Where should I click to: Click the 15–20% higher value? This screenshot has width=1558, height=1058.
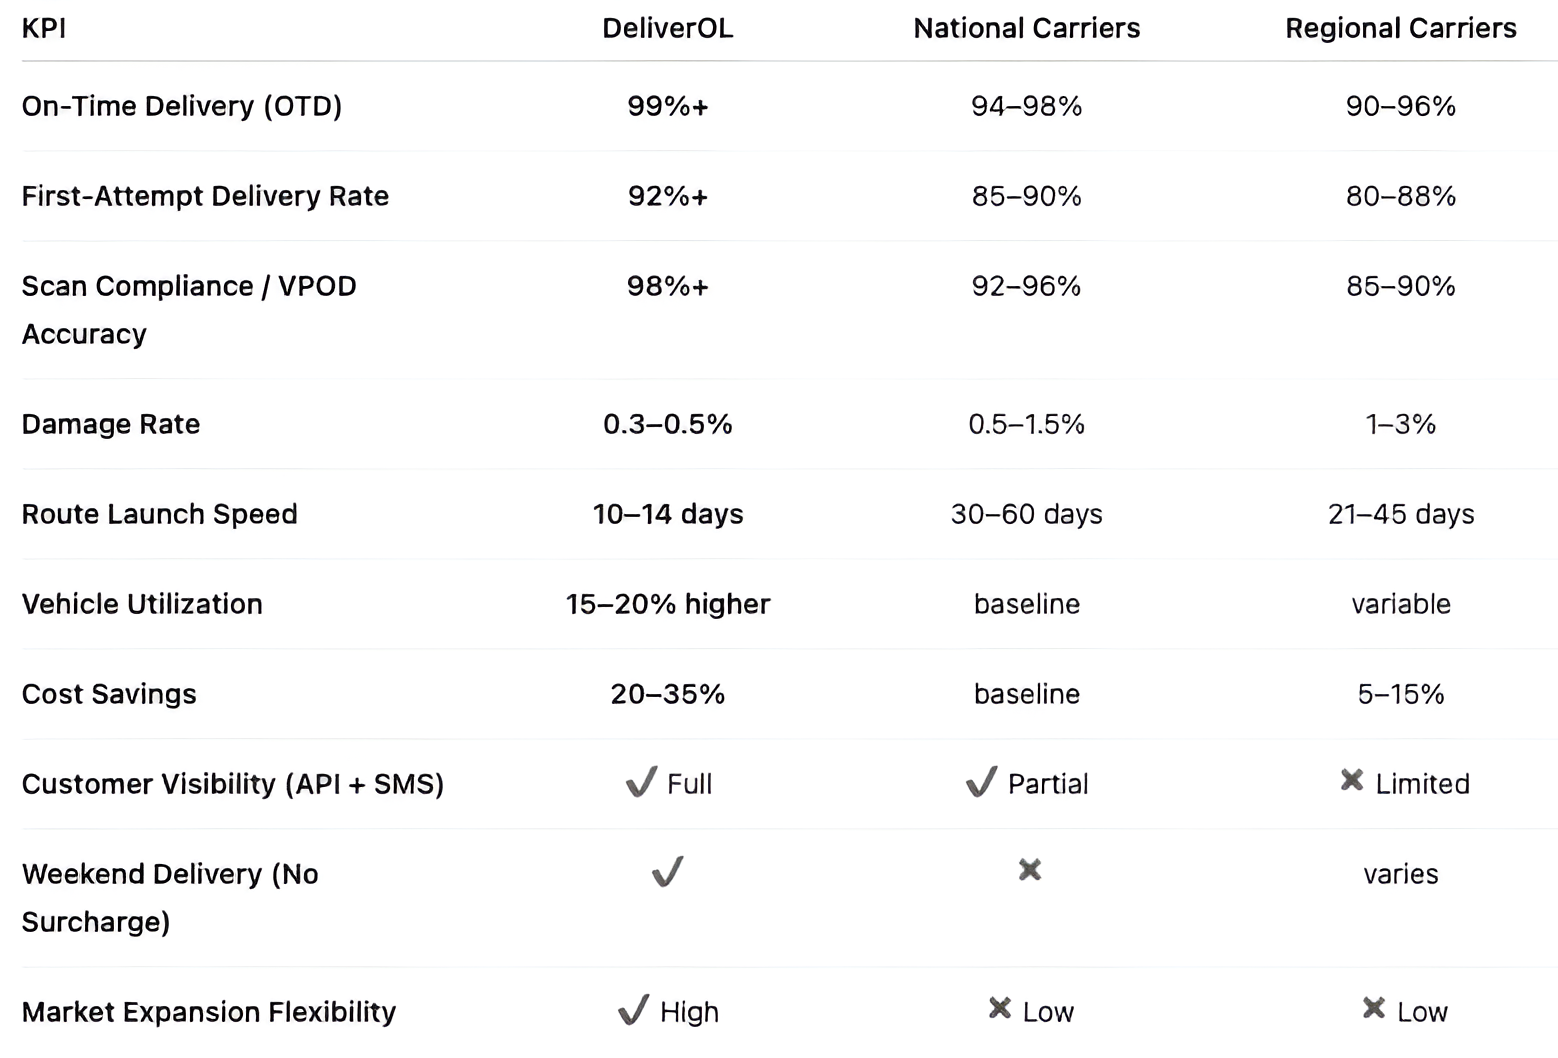click(x=667, y=604)
